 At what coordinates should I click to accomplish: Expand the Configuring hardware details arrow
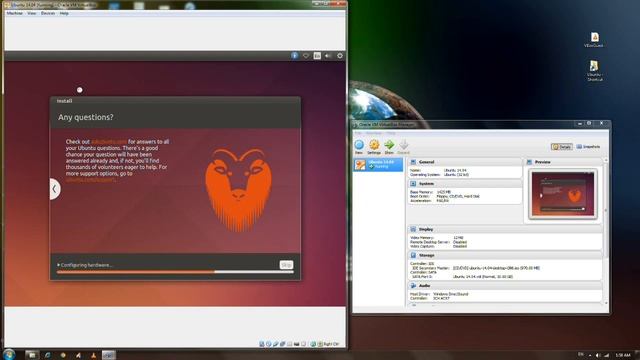(x=58, y=265)
